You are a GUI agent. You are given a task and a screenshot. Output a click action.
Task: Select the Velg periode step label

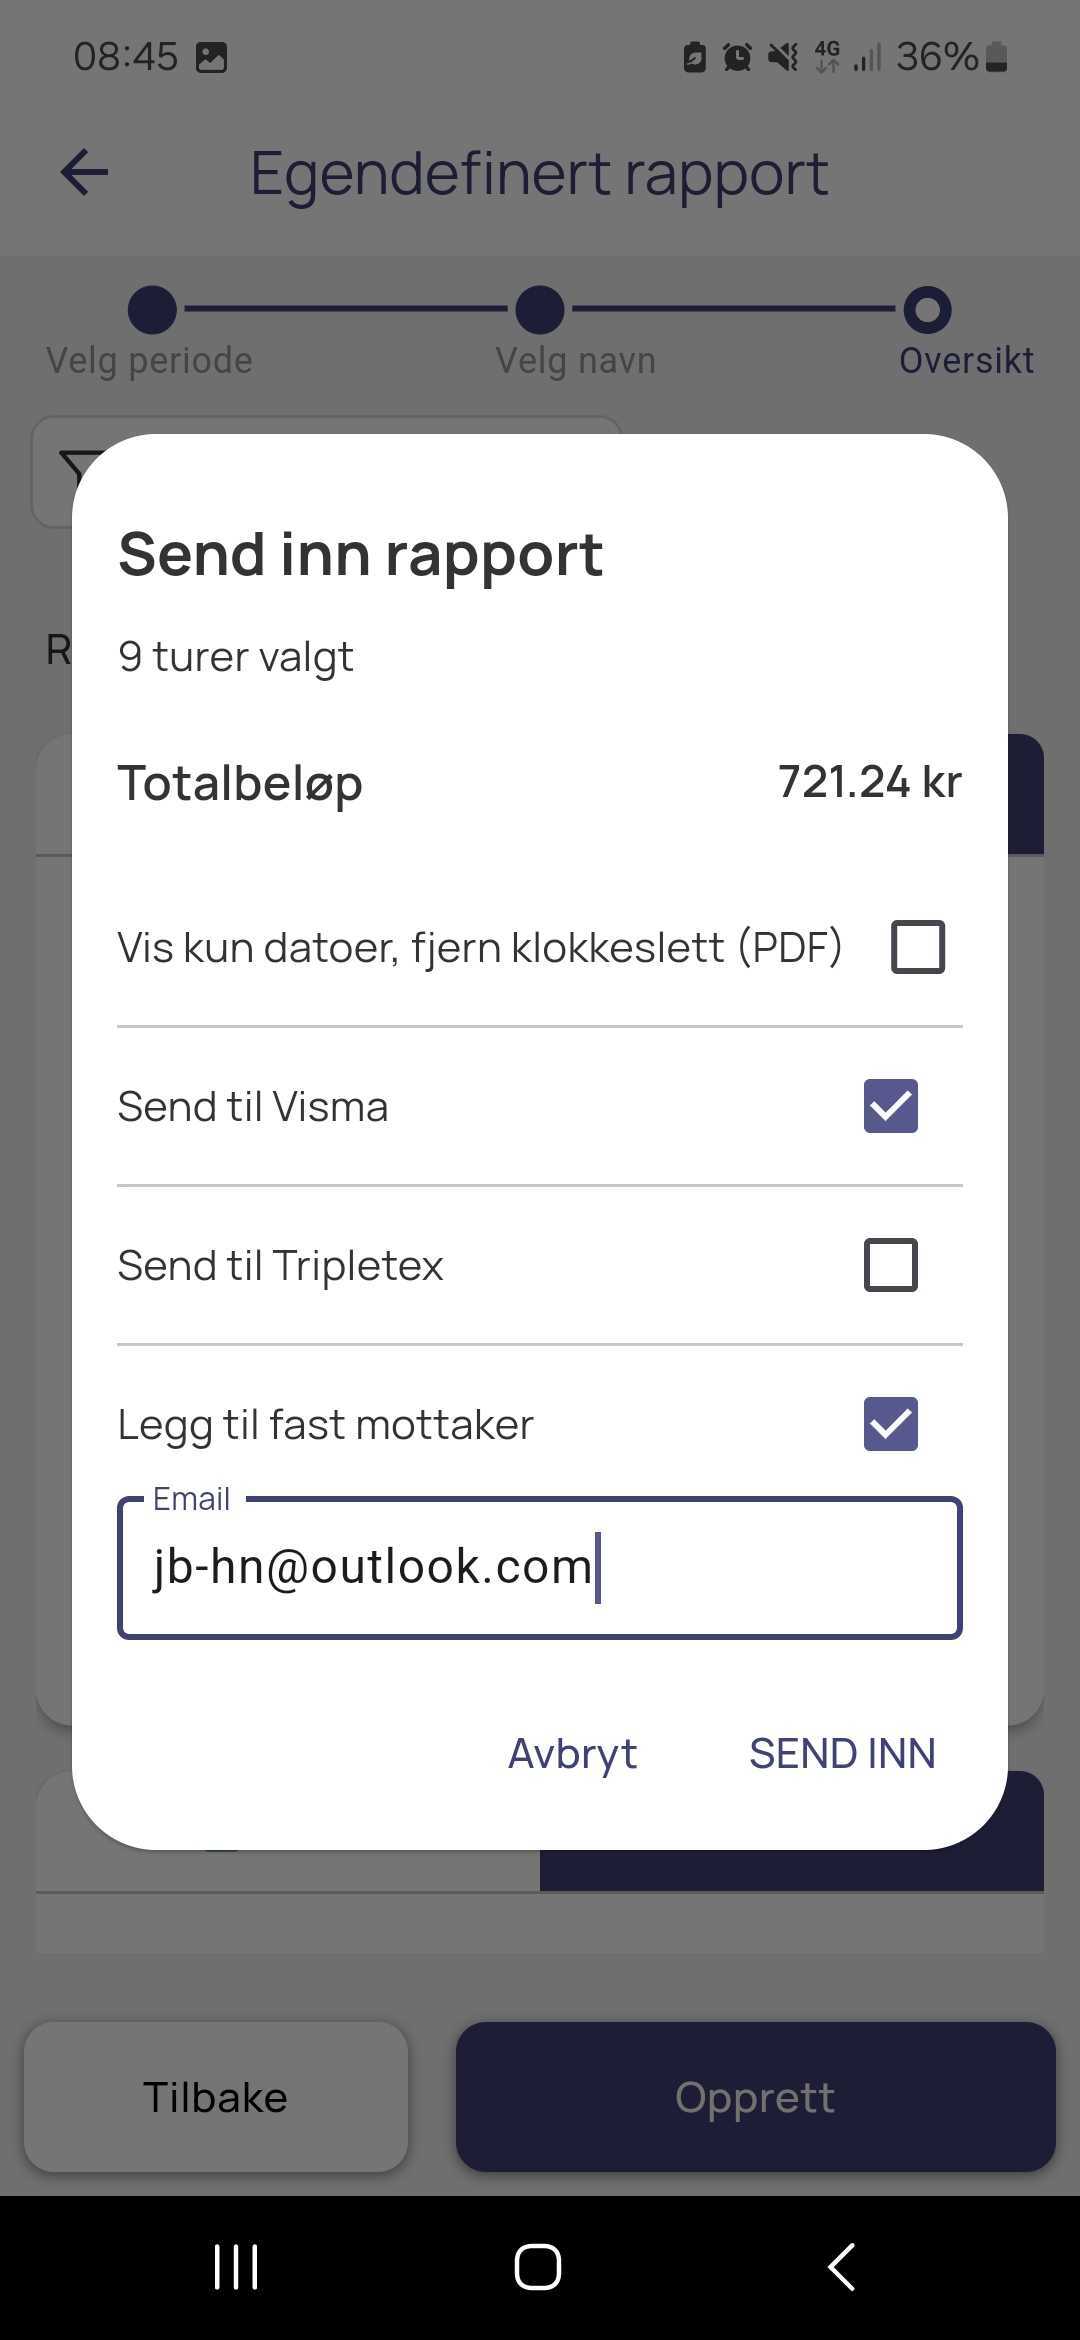150,360
